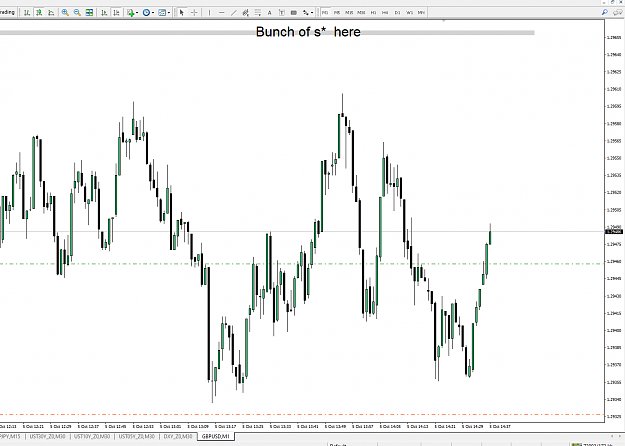Image resolution: width=625 pixels, height=446 pixels.
Task: Open the search magnifier icon
Action: pyautogui.click(x=605, y=13)
